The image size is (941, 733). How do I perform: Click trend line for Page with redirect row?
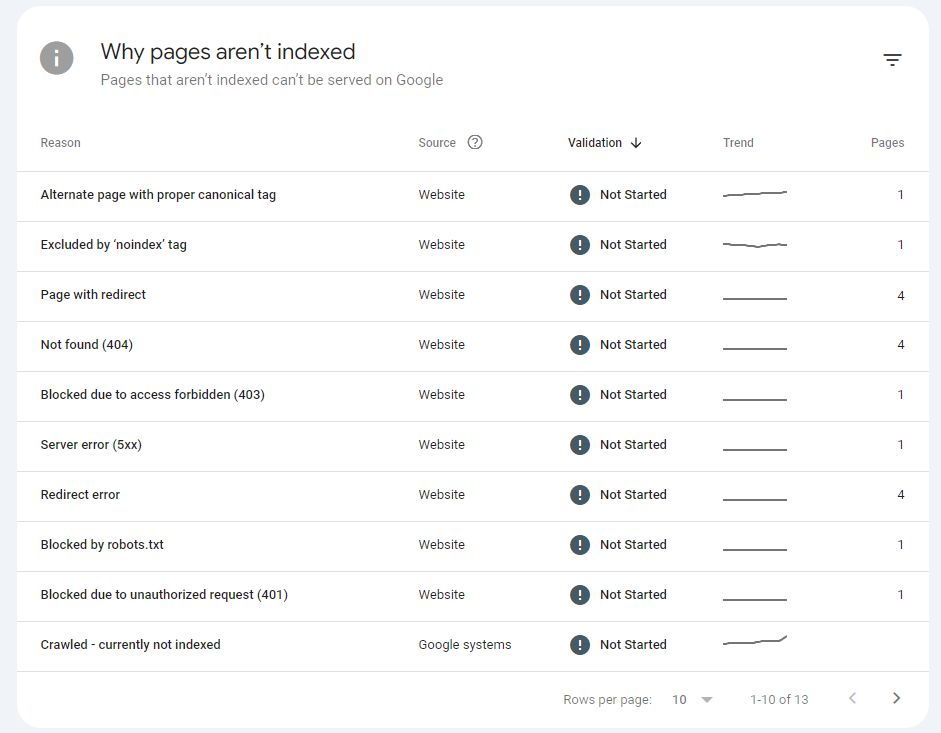coord(755,298)
